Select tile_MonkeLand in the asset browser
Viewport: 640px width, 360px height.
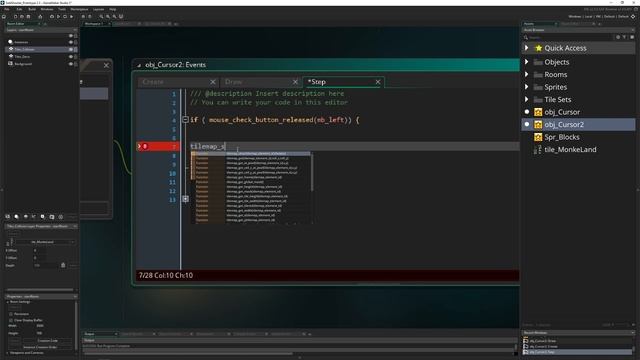click(570, 150)
